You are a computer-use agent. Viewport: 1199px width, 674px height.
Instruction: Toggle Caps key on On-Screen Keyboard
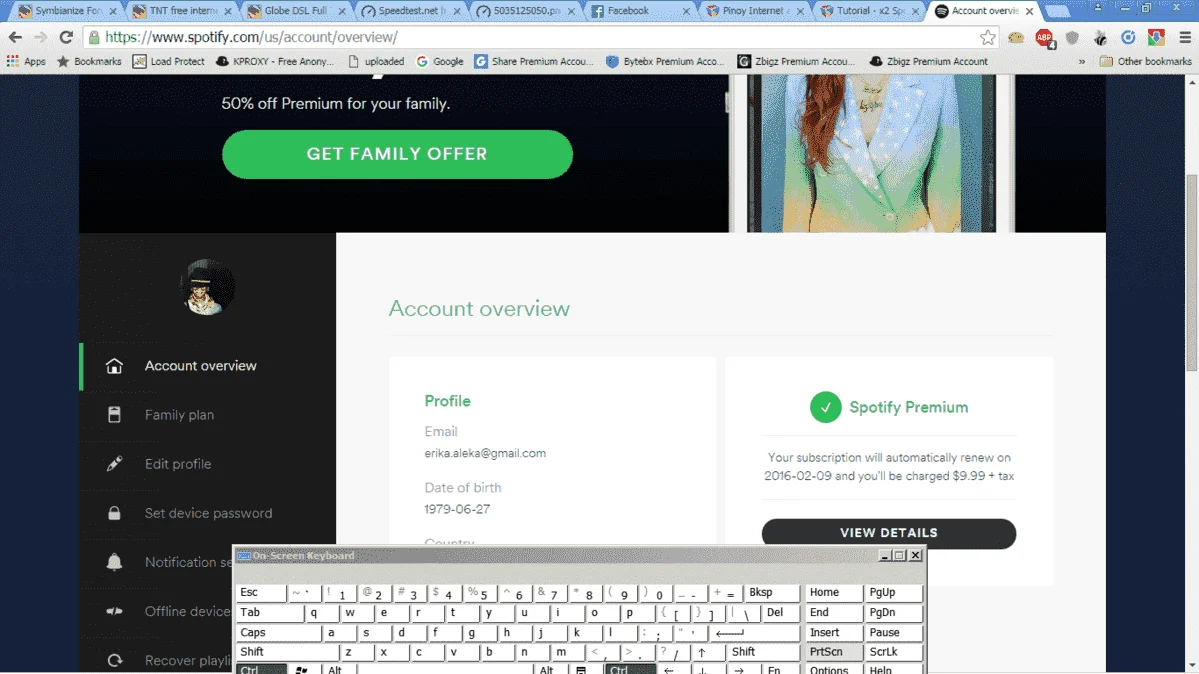point(278,633)
